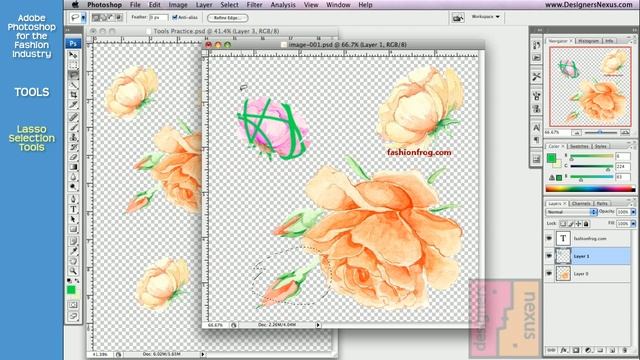The image size is (640, 360).
Task: Select the Path Selection tool
Action: click(73, 219)
